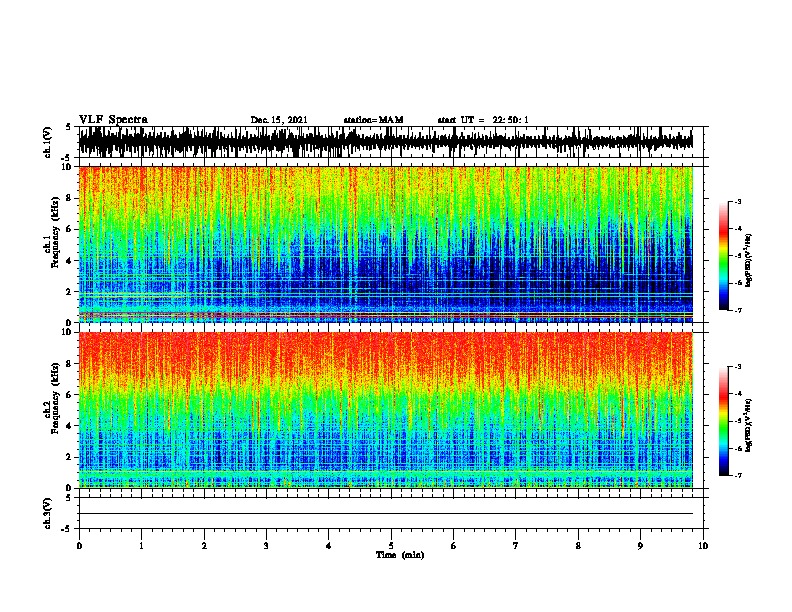Click time axis tick label "10"
The height and width of the screenshot is (612, 792).
tap(703, 546)
